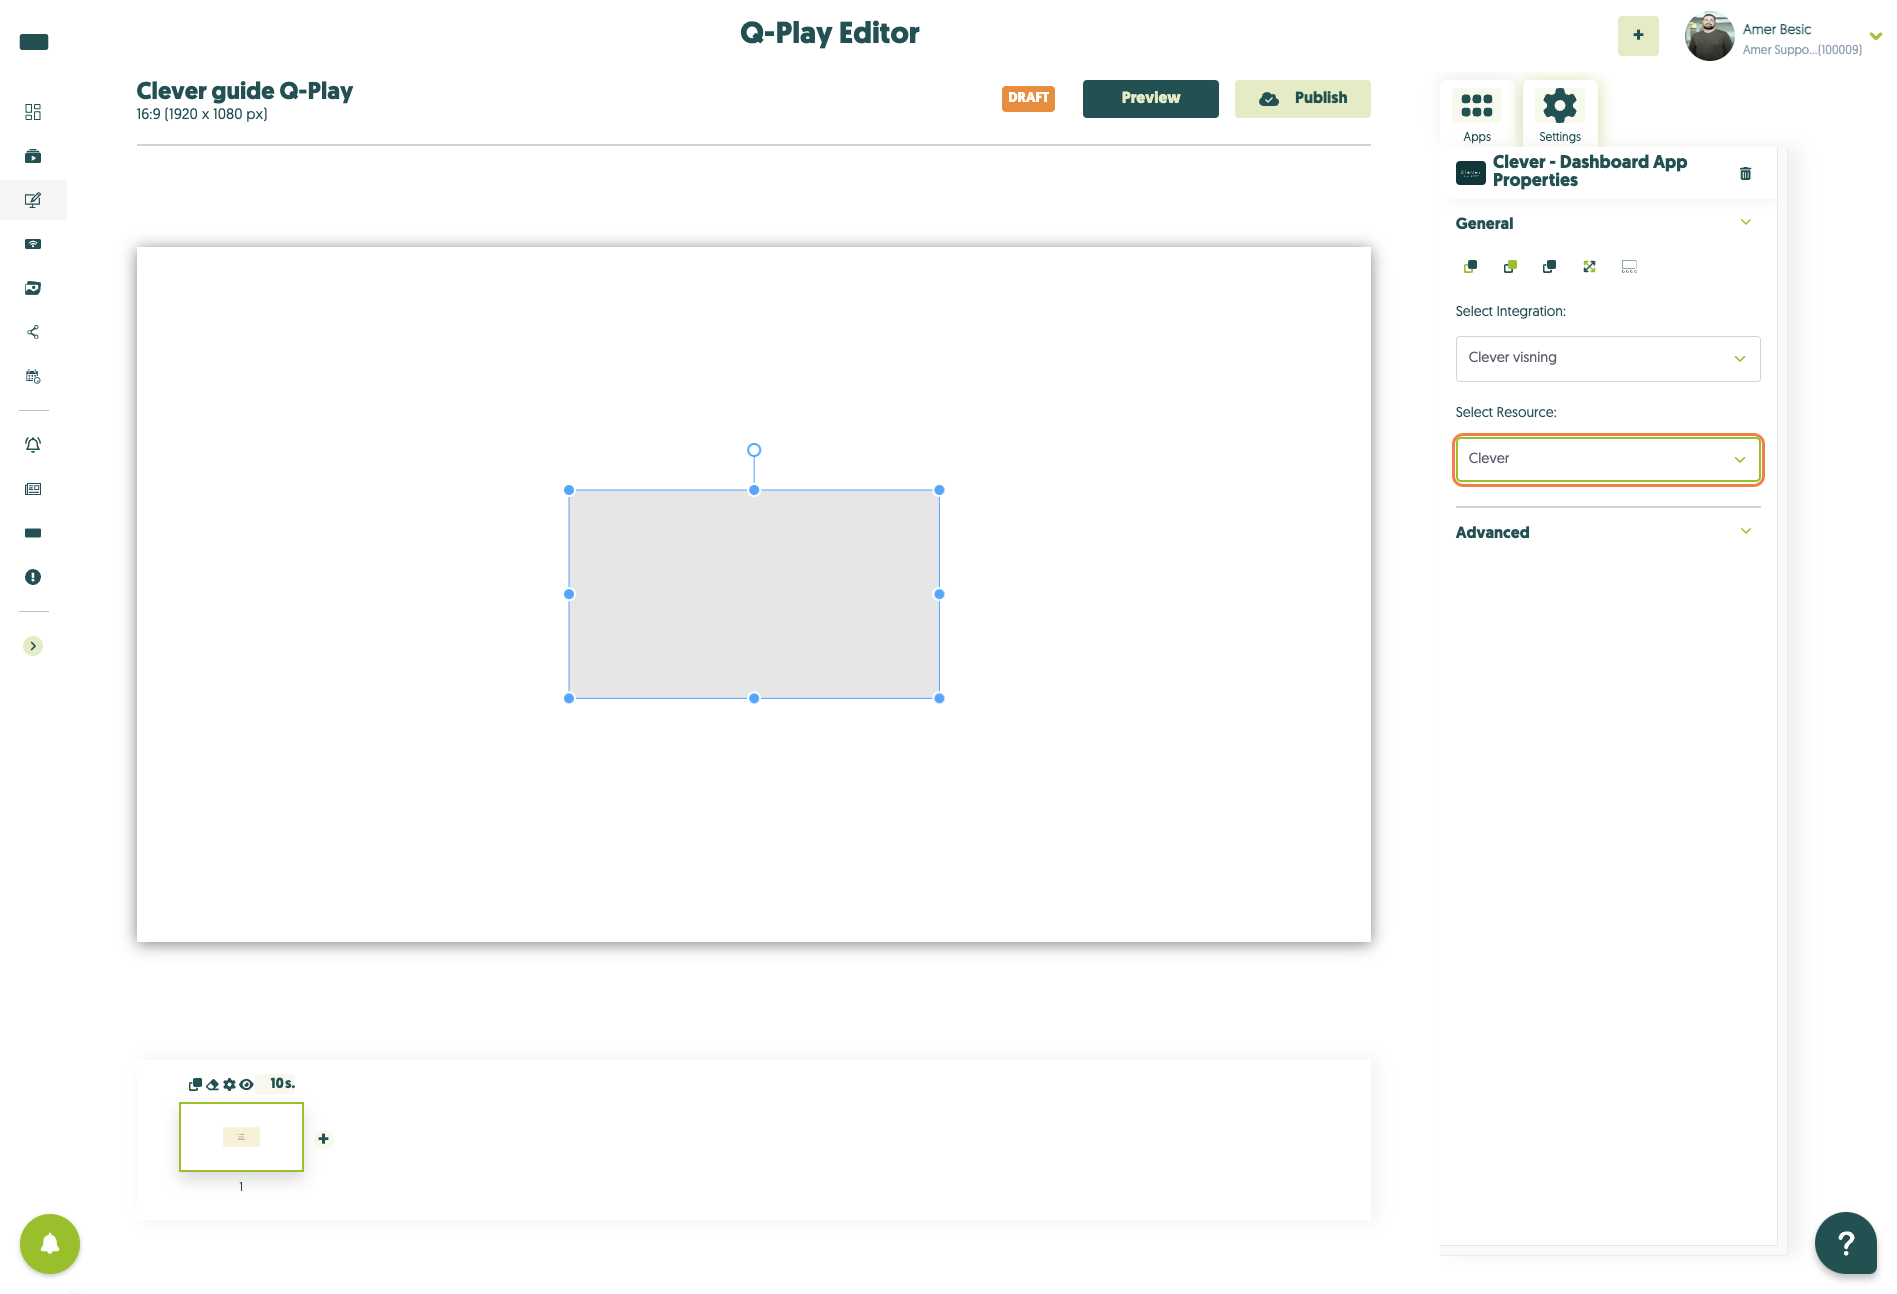Image resolution: width=1897 pixels, height=1294 pixels.
Task: Click the green plus button in header
Action: (x=1638, y=36)
